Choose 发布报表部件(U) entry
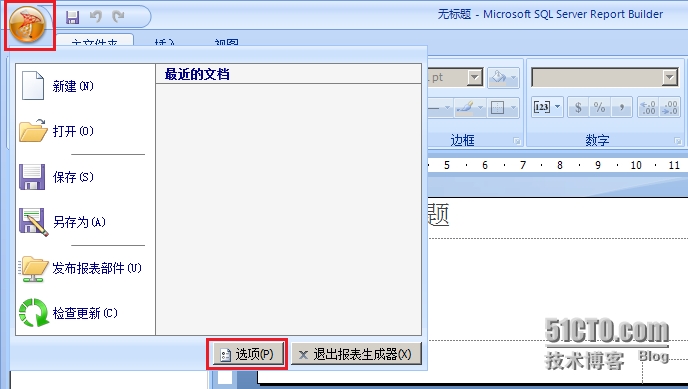 [x=85, y=268]
